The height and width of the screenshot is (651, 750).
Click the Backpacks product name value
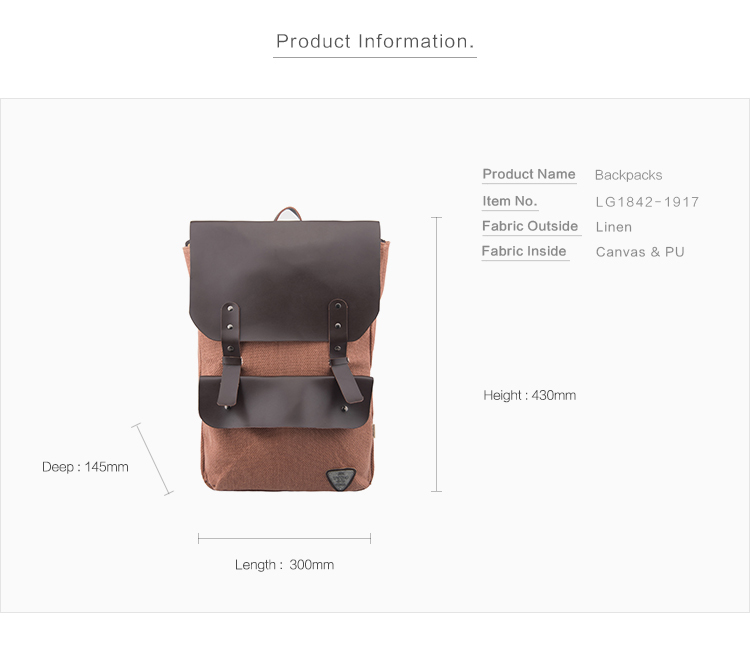pos(629,175)
